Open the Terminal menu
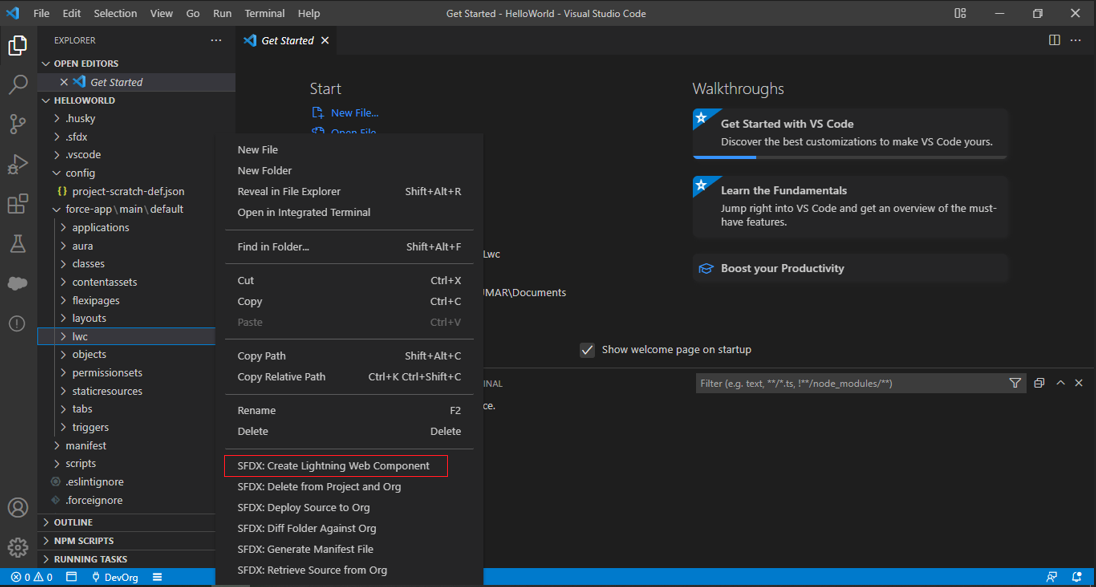1096x587 pixels. (262, 13)
